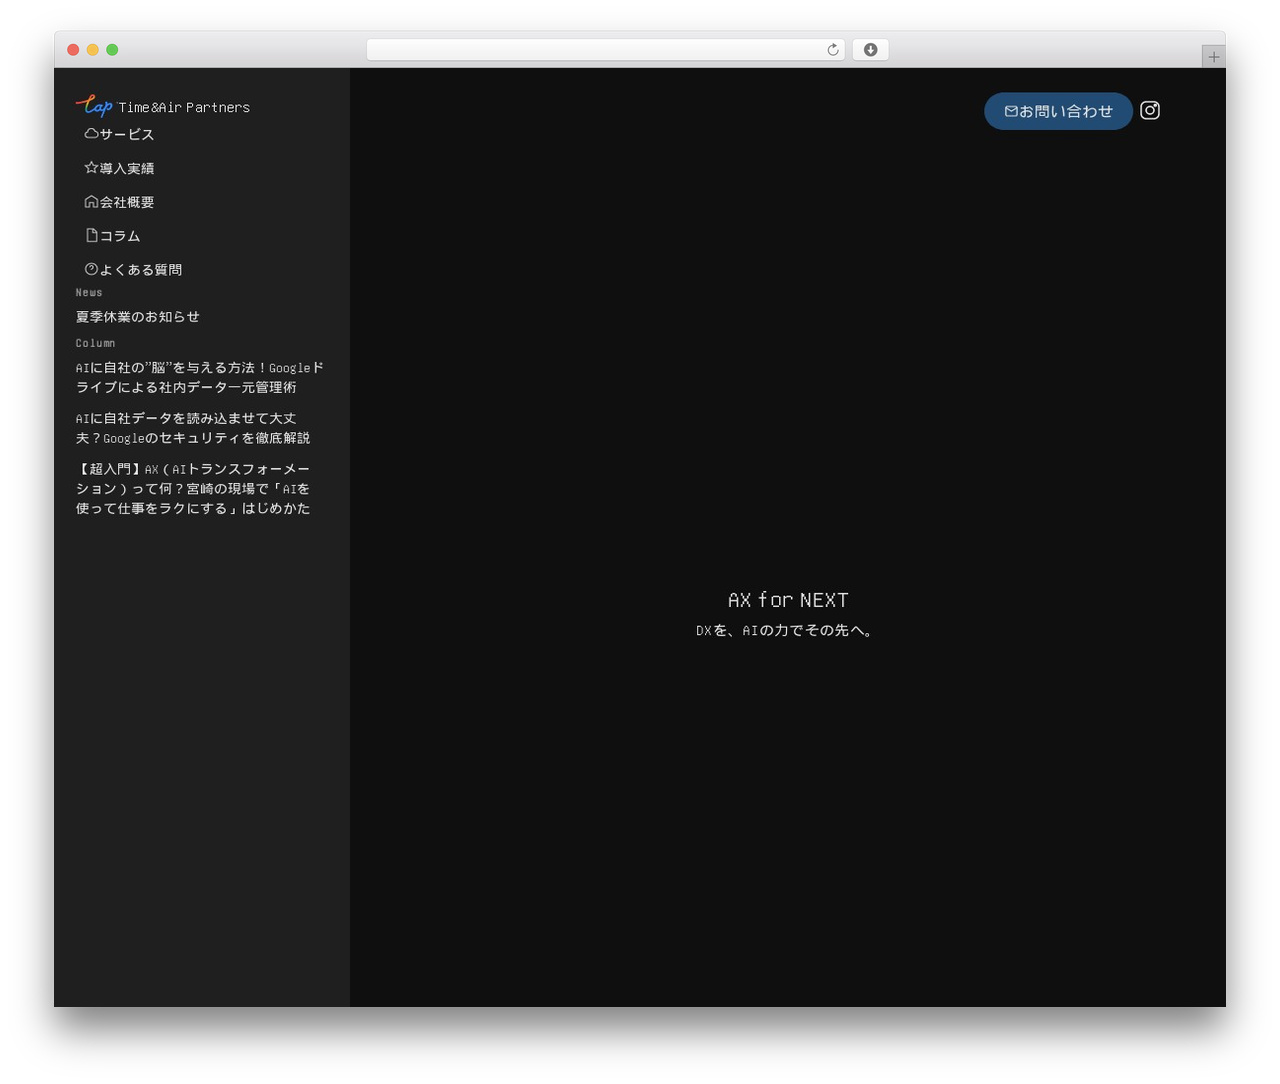Click the お問い合わせ button
The height and width of the screenshot is (1084, 1280).
1058,111
